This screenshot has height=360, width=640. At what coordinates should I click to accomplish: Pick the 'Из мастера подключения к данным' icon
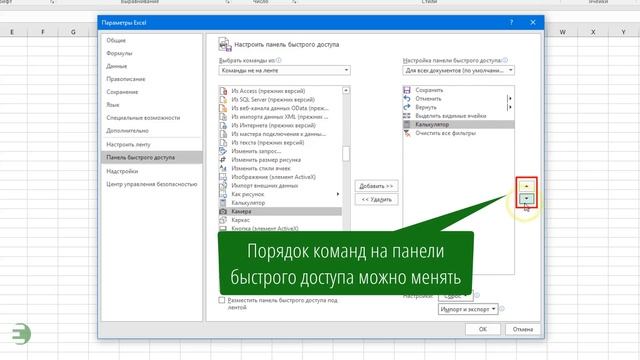click(x=223, y=134)
